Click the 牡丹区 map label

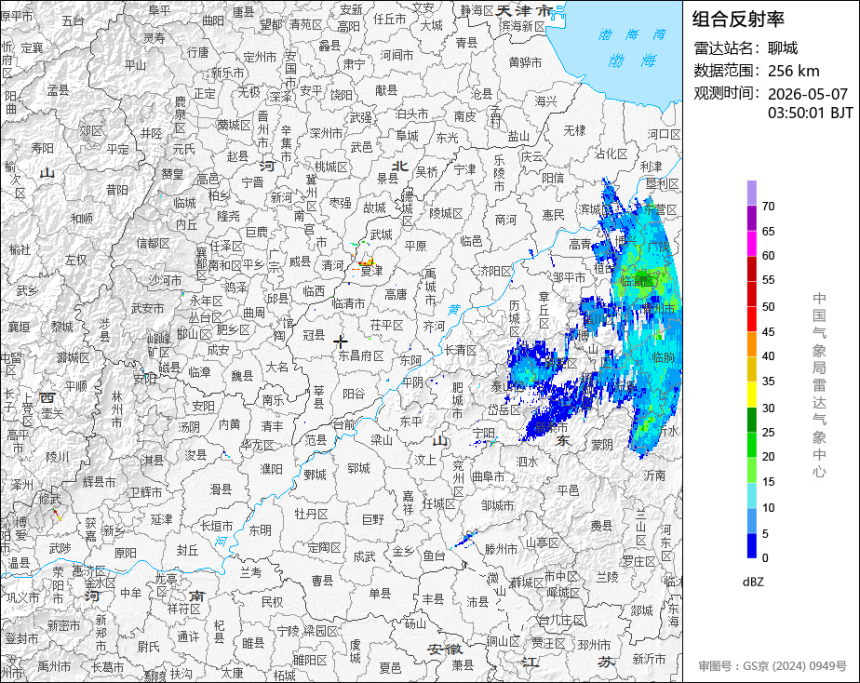311,514
